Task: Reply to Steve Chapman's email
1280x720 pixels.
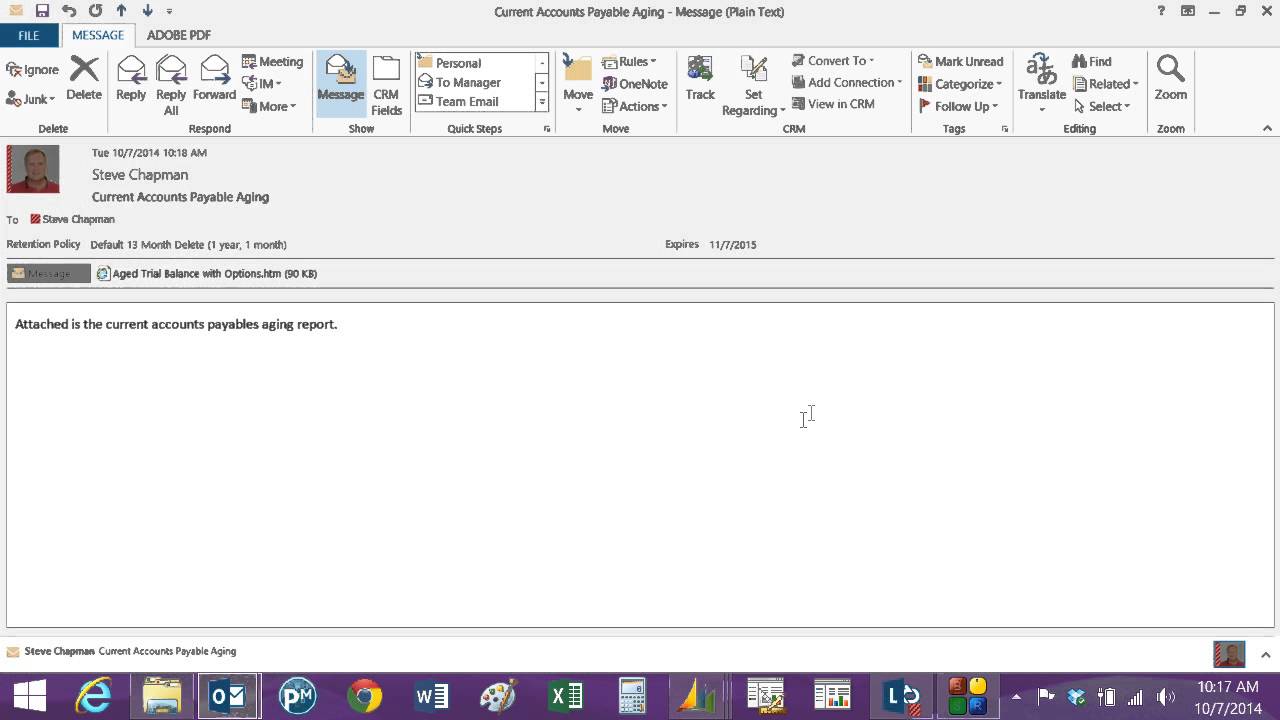Action: pyautogui.click(x=131, y=79)
